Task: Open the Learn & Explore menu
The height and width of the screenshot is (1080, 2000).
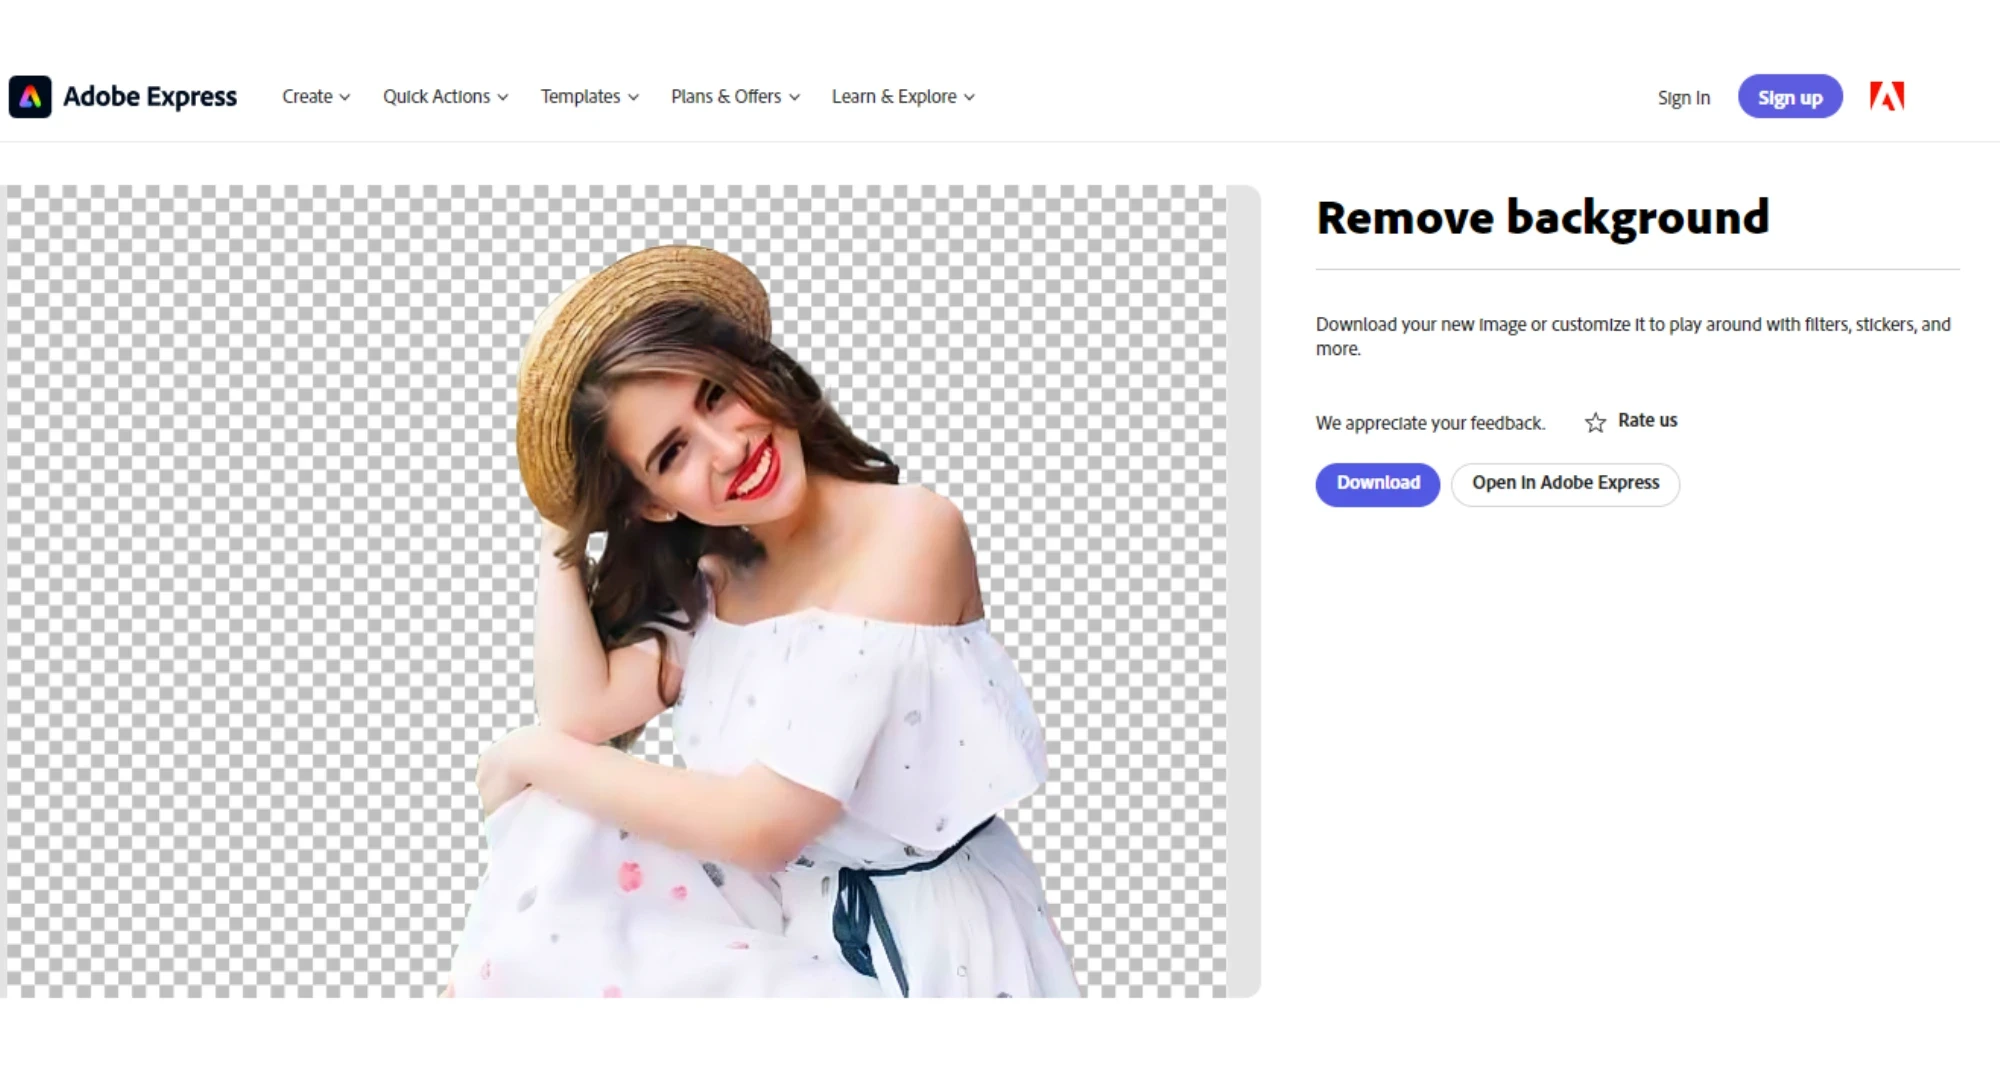Action: (893, 97)
